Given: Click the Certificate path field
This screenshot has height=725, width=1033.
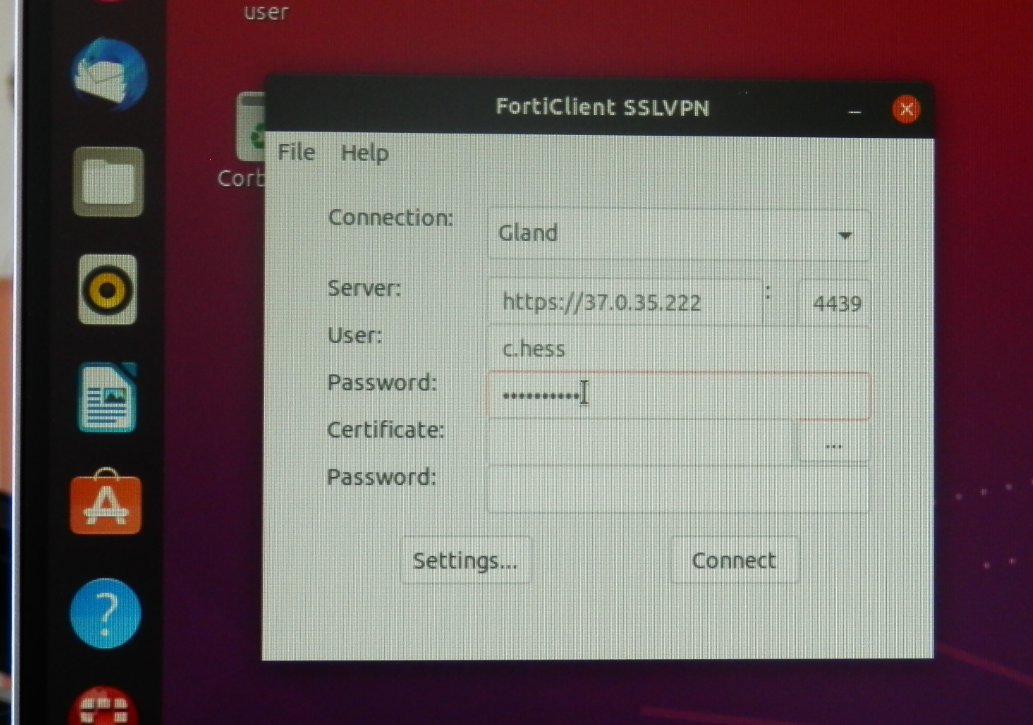Looking at the screenshot, I should coord(640,442).
